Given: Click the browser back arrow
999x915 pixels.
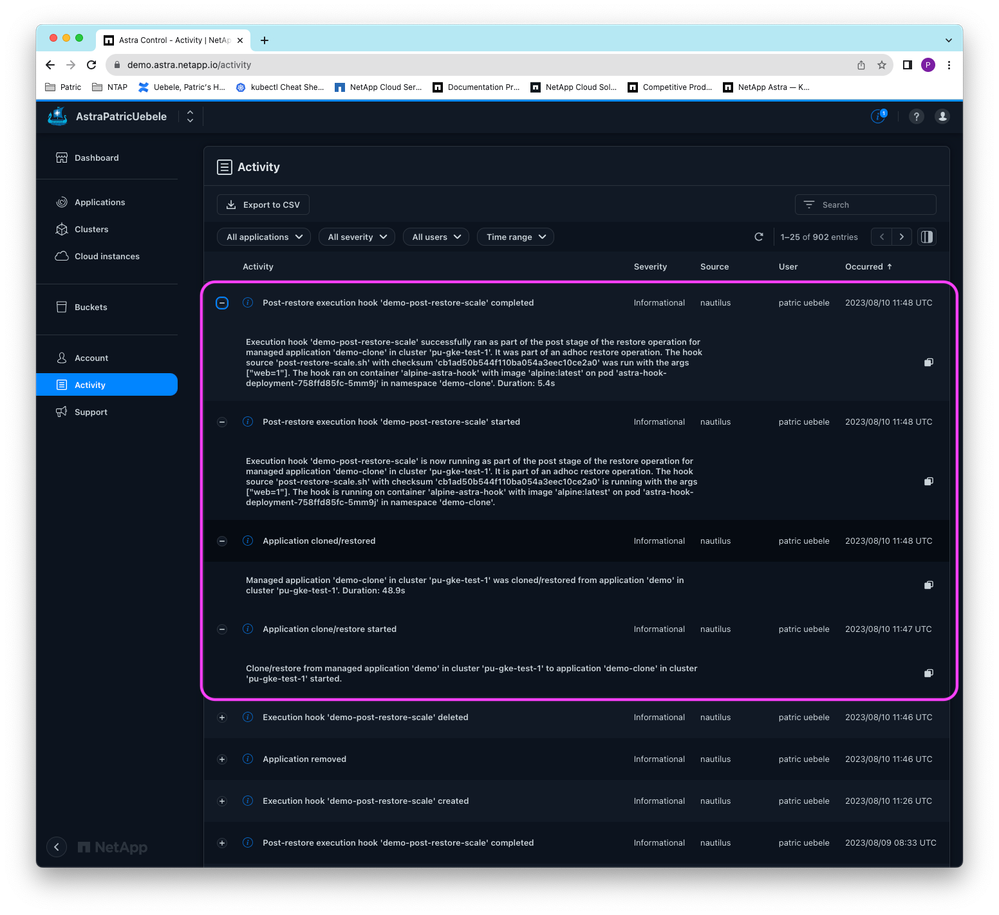Looking at the screenshot, I should pos(50,65).
